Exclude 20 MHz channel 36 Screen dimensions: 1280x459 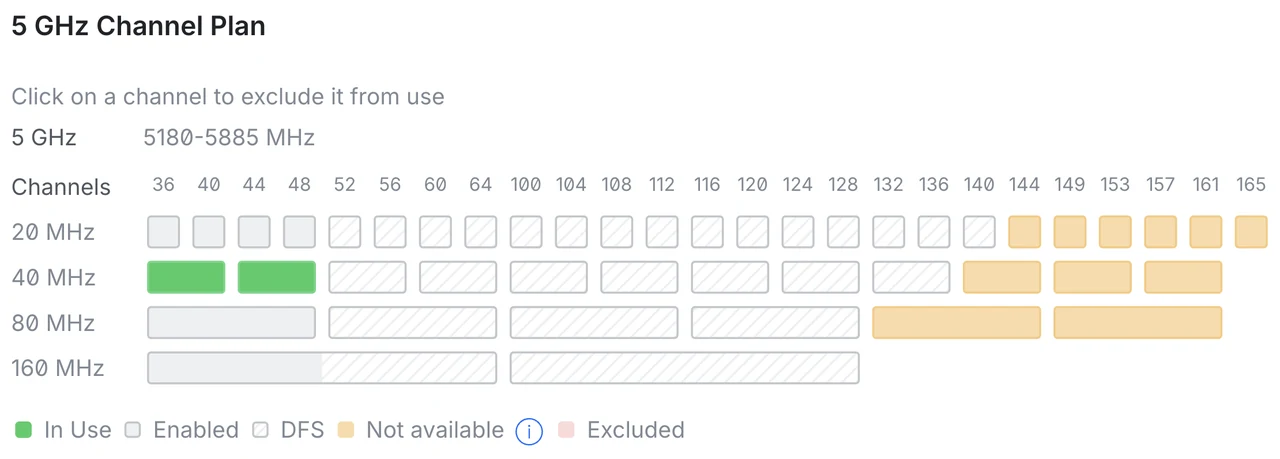(164, 232)
